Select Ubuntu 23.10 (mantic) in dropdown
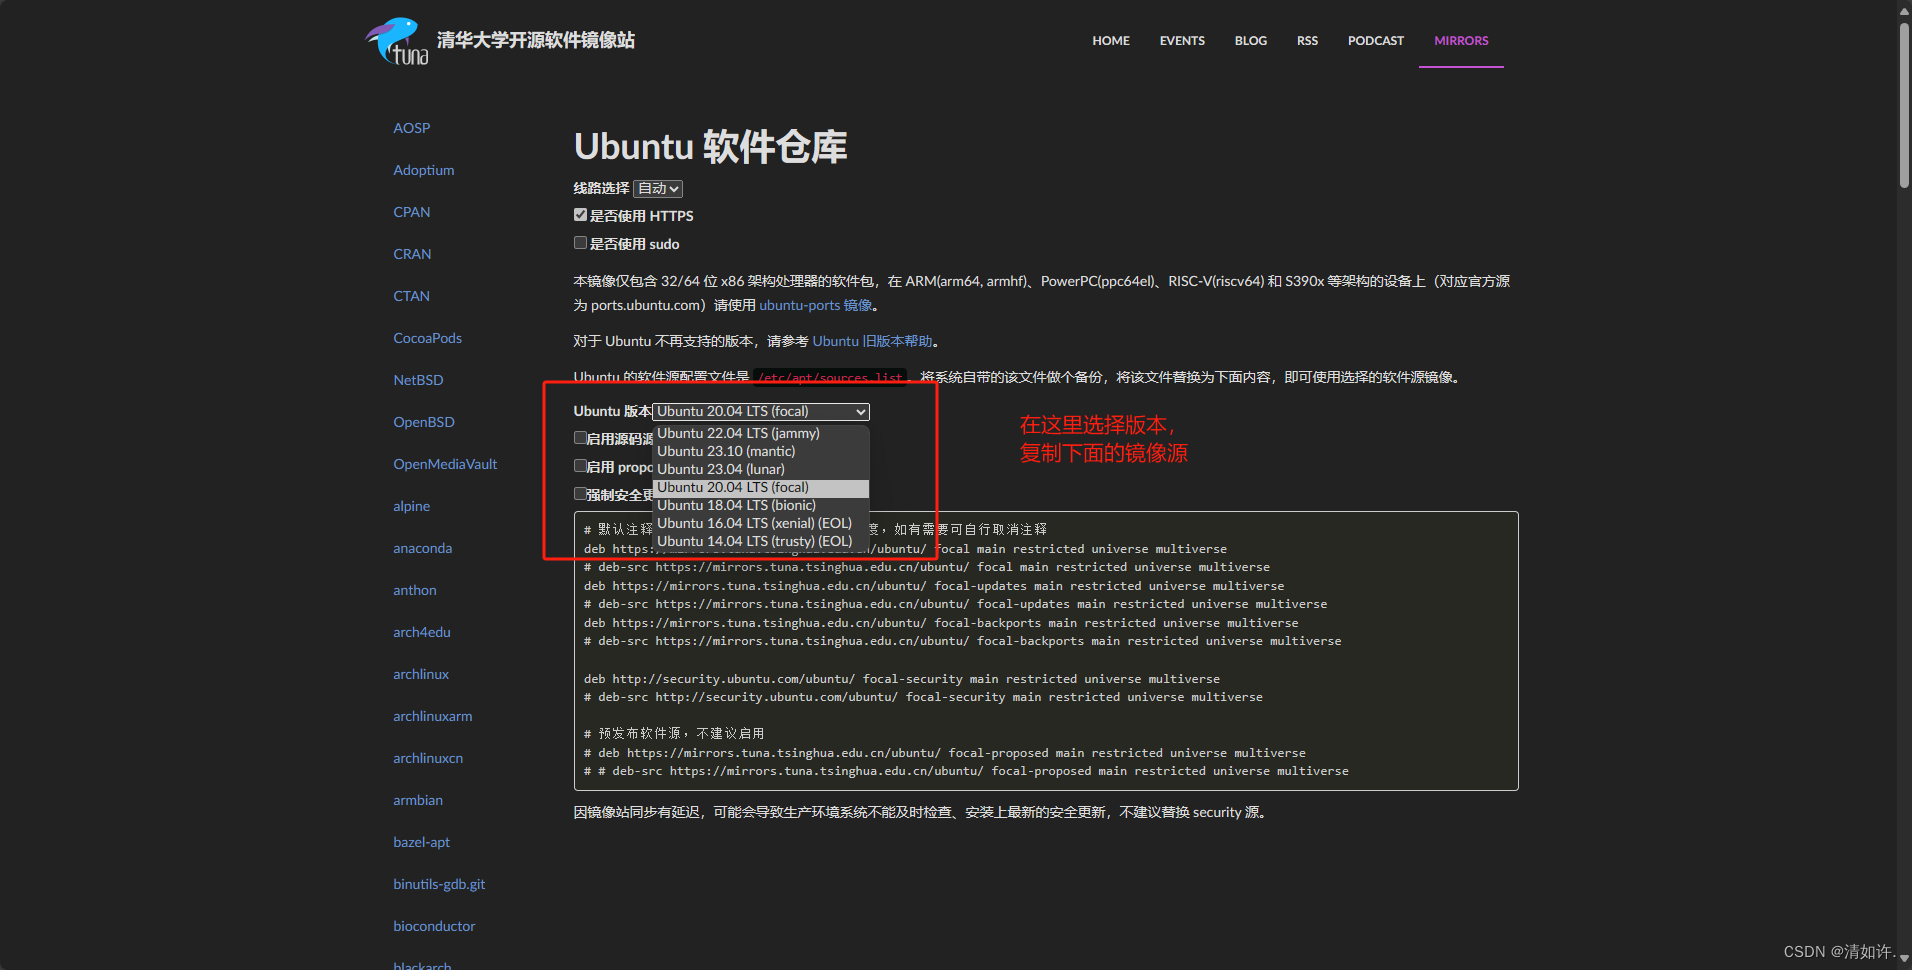The height and width of the screenshot is (970, 1912). (x=726, y=451)
